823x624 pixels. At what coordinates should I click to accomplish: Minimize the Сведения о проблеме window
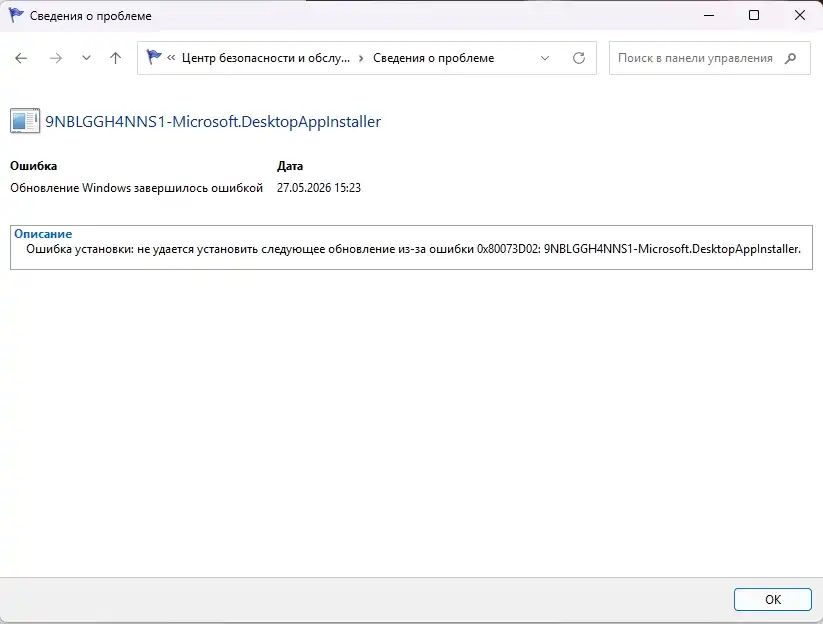pyautogui.click(x=709, y=15)
